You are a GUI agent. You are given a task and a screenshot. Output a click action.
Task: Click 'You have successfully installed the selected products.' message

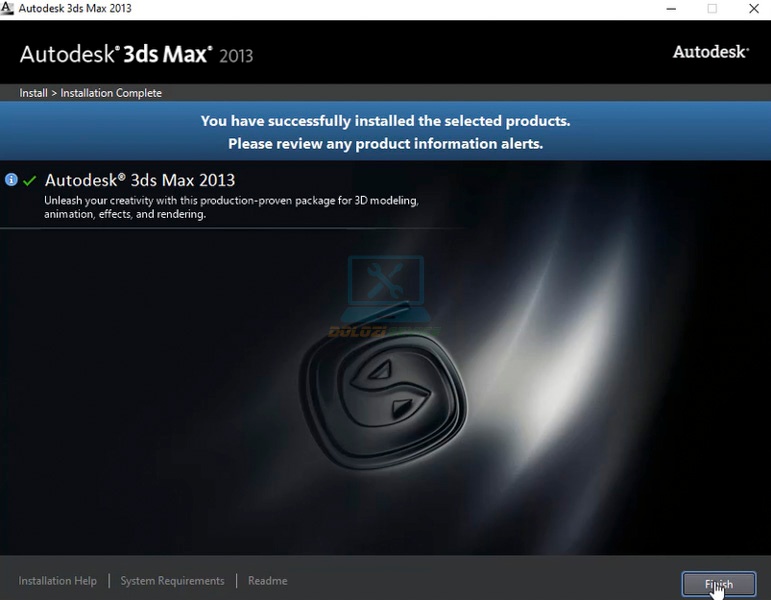click(x=386, y=121)
